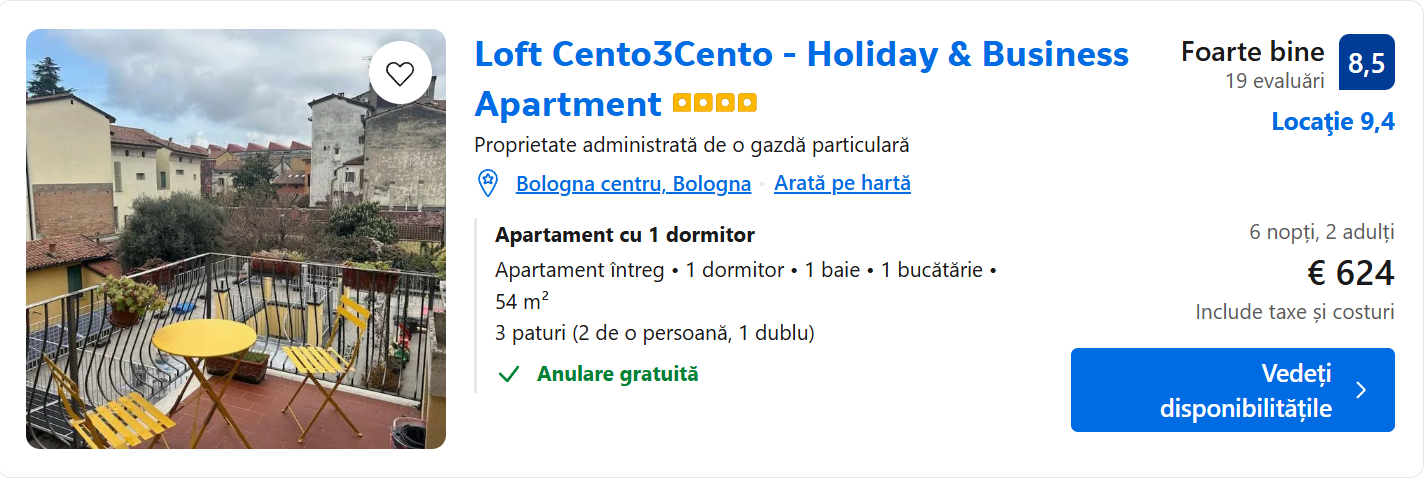Open Loft Cento3Cento property title link
Image resolution: width=1427 pixels, height=492 pixels.
801,54
